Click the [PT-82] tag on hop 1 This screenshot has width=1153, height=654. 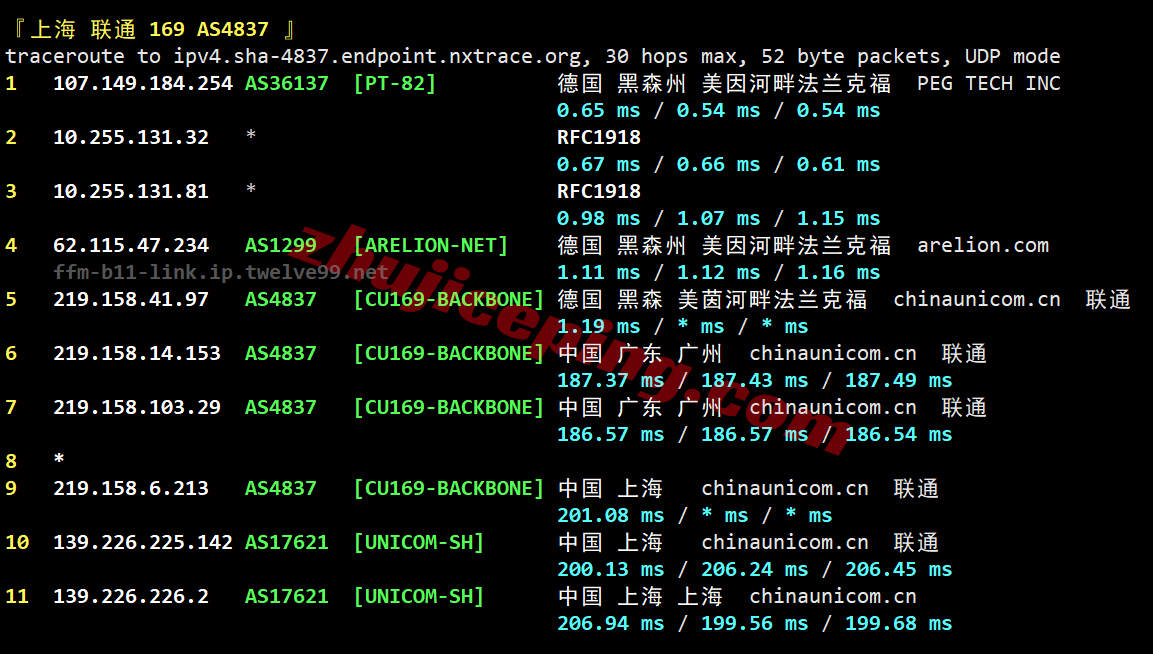click(x=396, y=83)
